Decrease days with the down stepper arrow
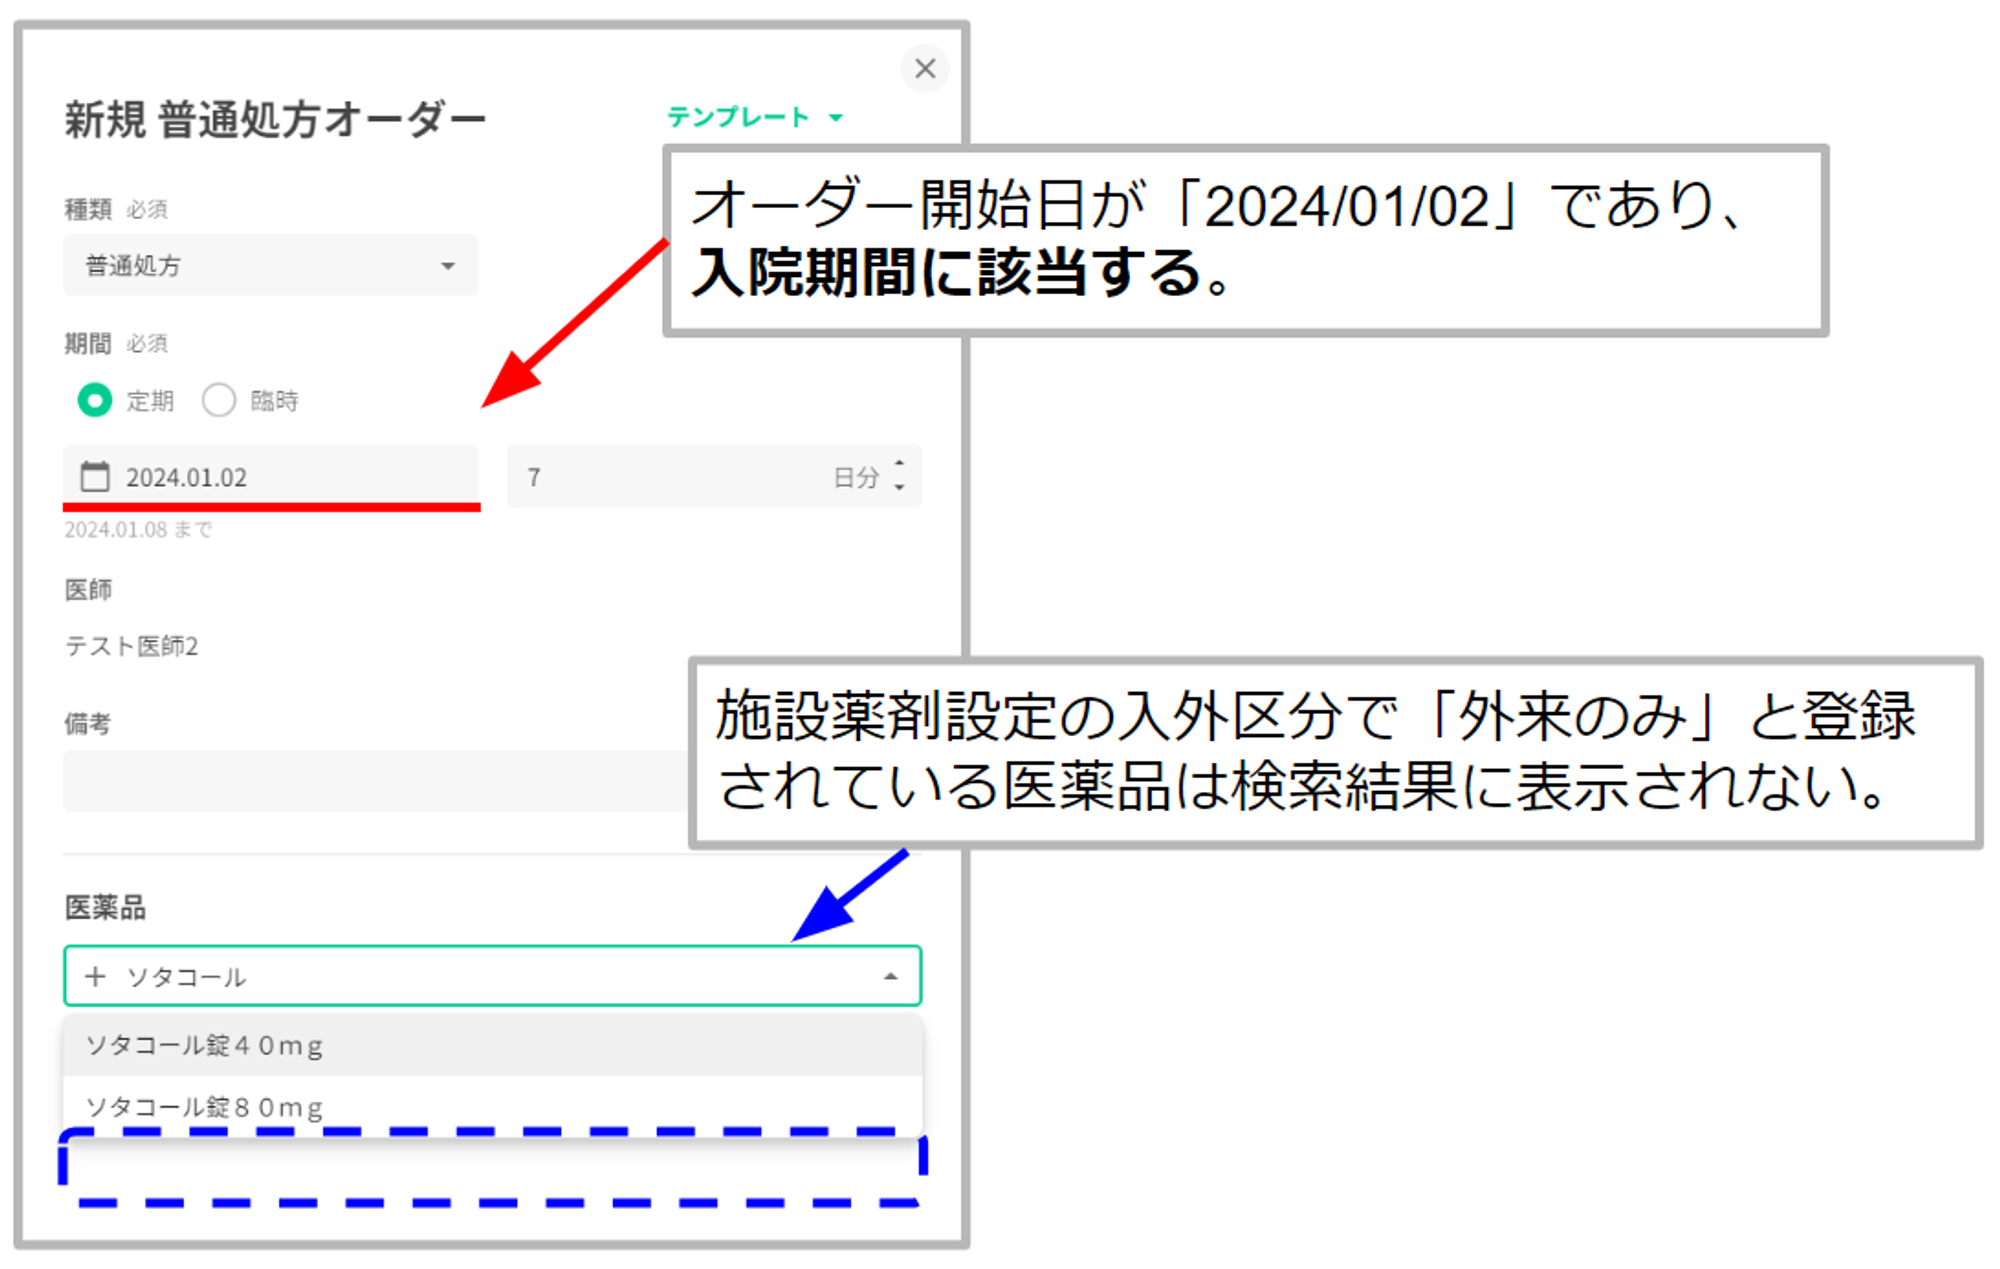 899,488
